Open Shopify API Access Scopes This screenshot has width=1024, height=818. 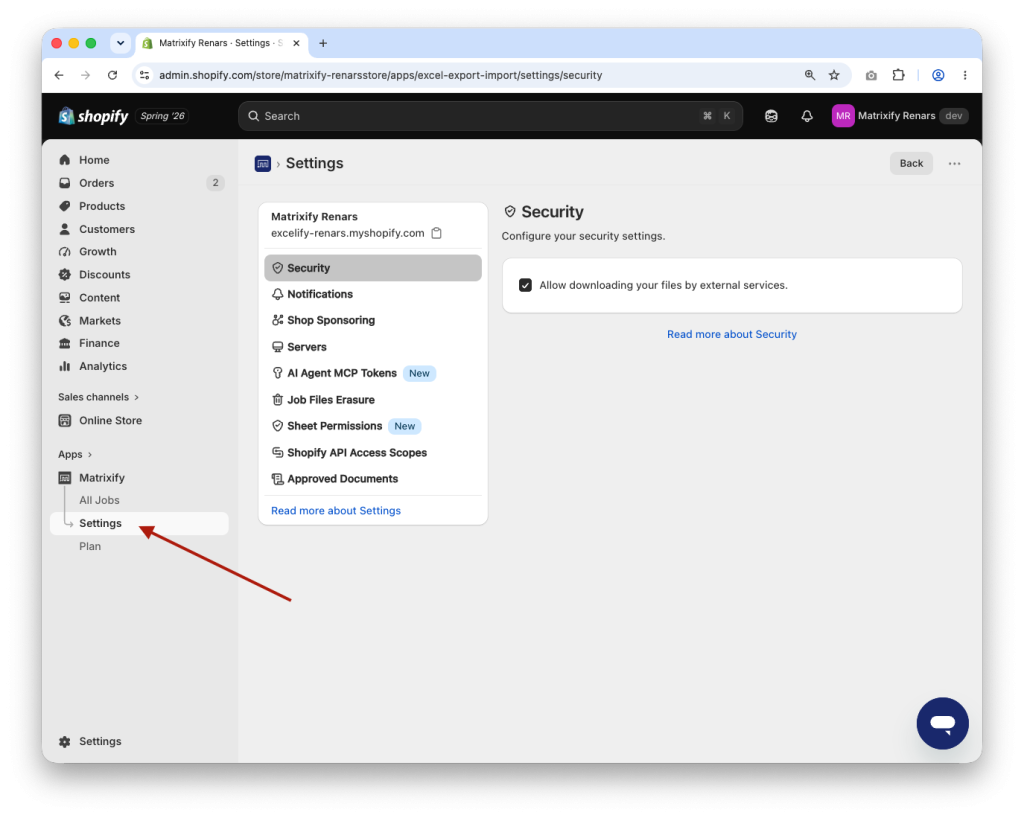(x=373, y=452)
